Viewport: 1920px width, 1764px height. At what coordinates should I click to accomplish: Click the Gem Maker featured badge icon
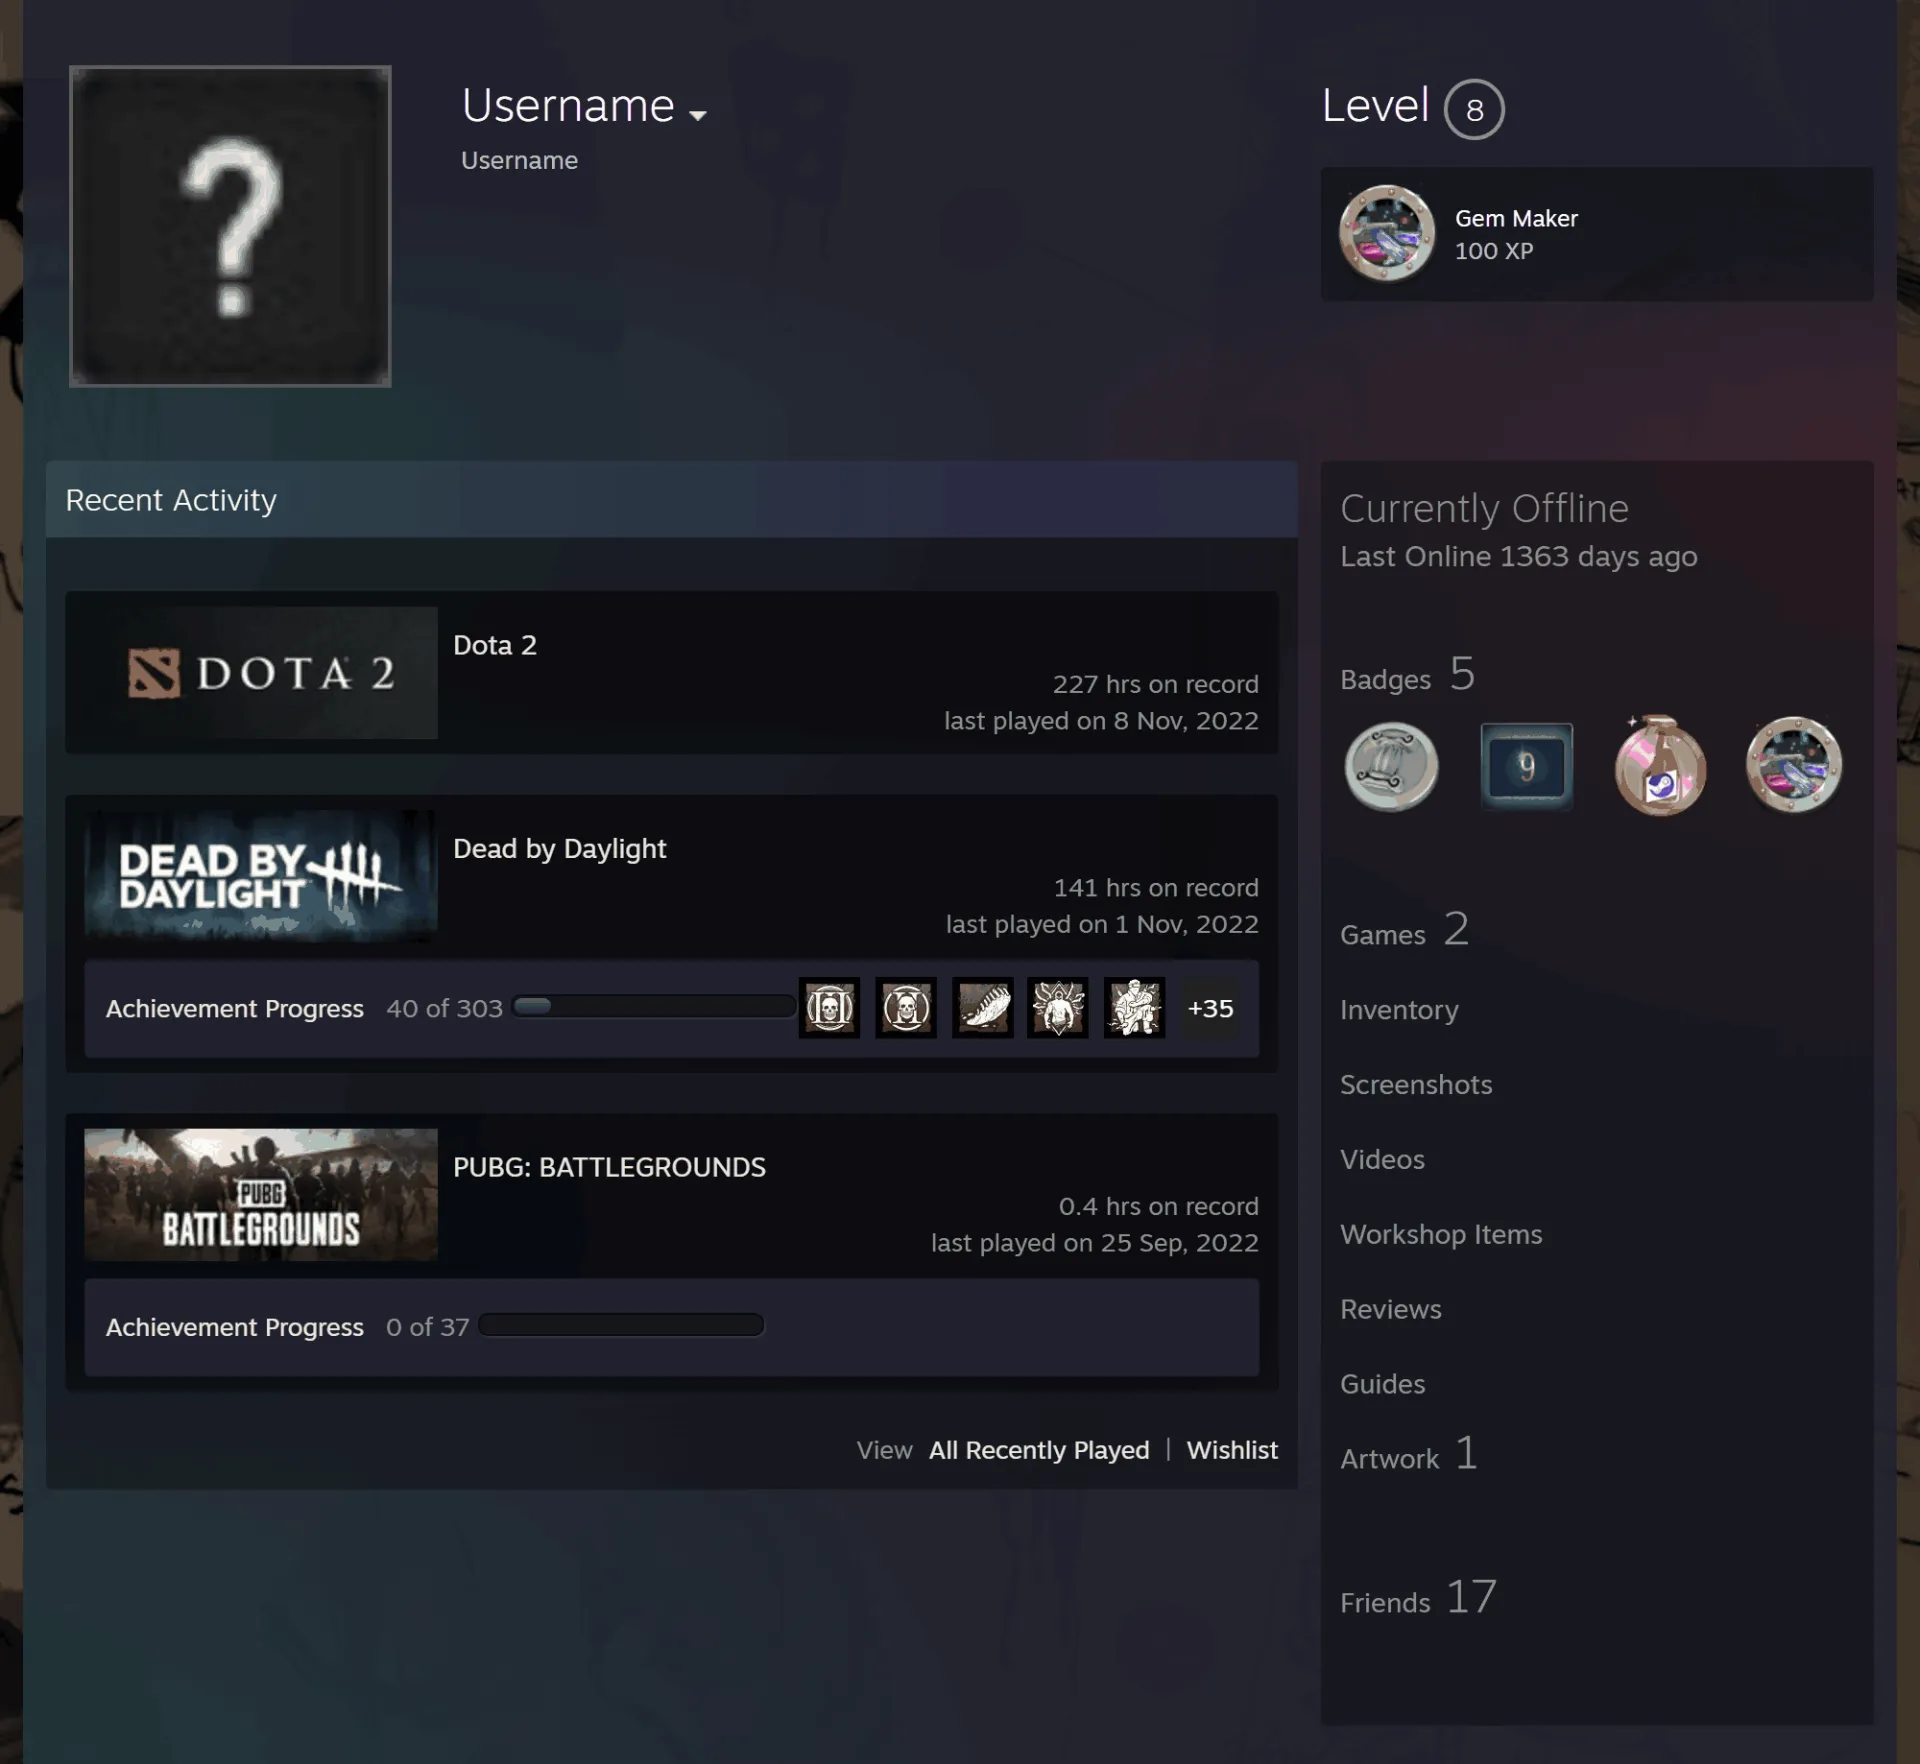click(x=1387, y=234)
